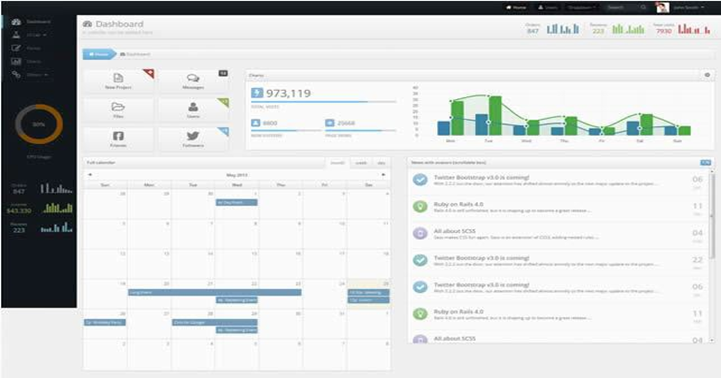Image resolution: width=721 pixels, height=378 pixels.
Task: Open the Twitter Followers tile
Action: [x=193, y=139]
